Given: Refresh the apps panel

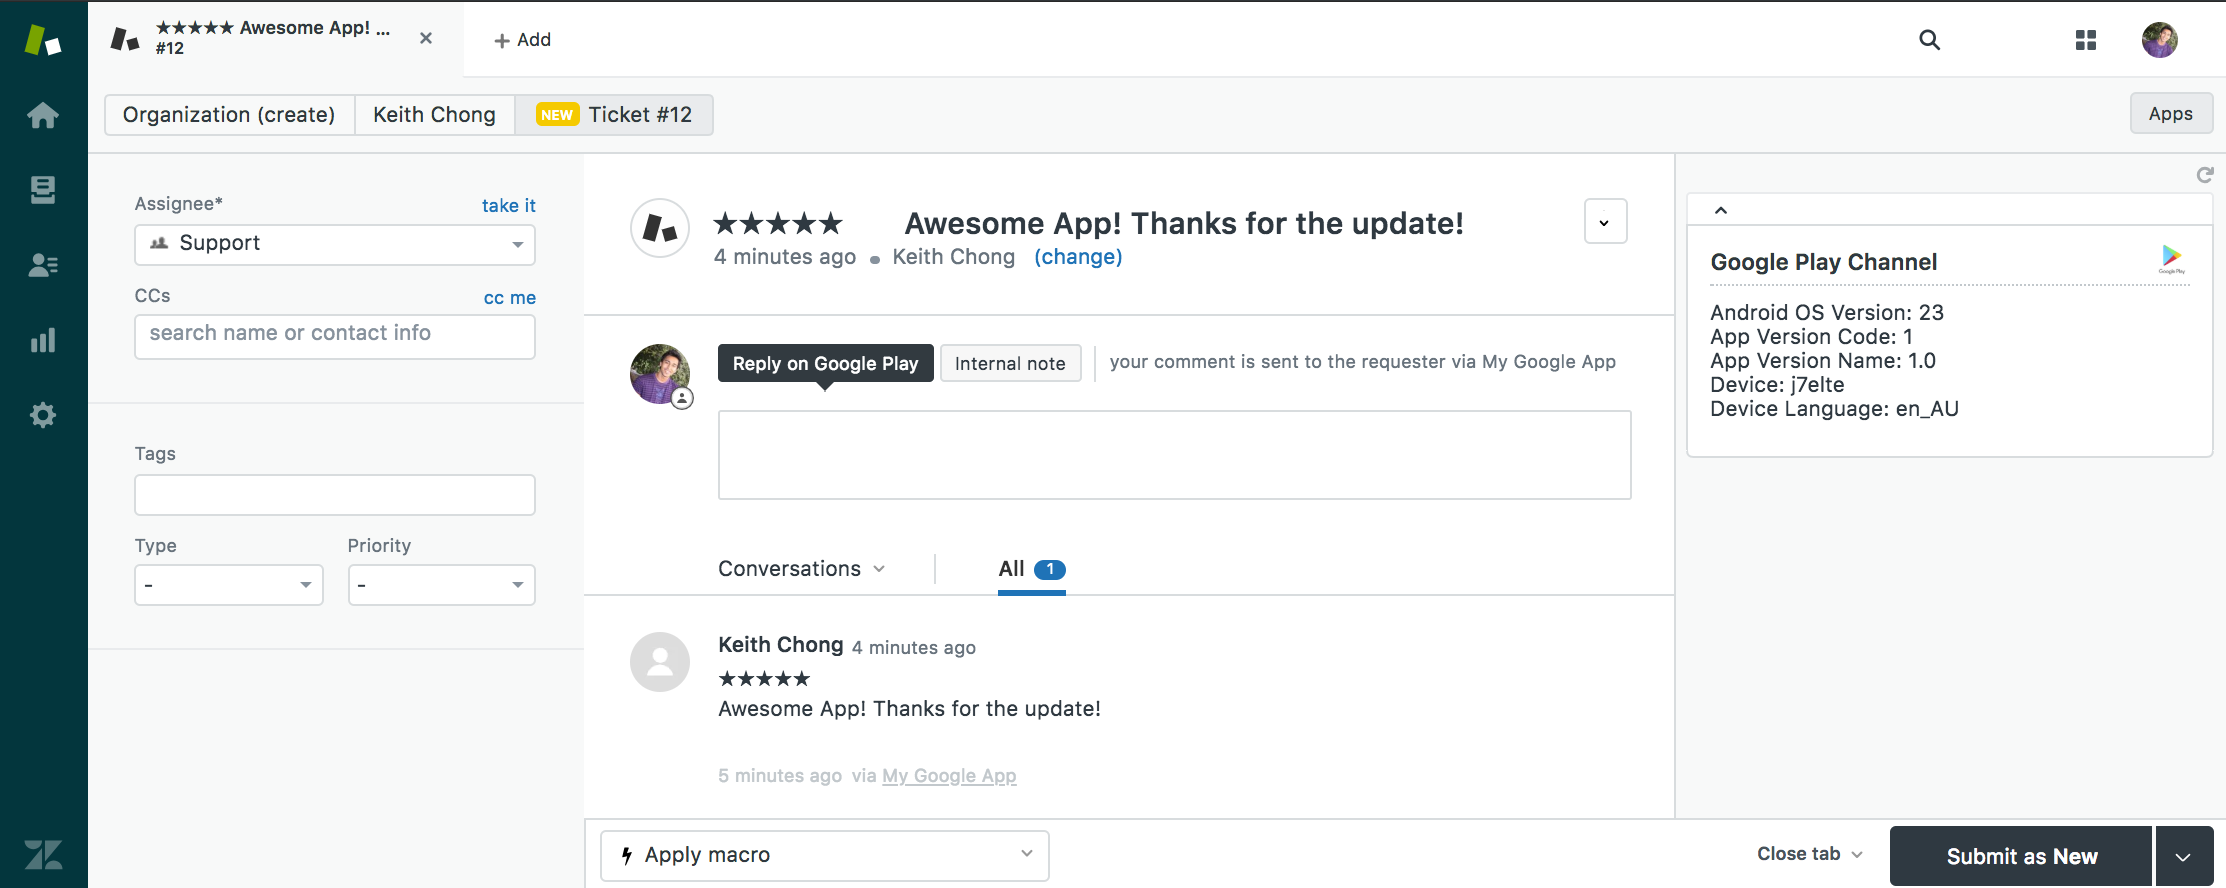Looking at the screenshot, I should pyautogui.click(x=2204, y=175).
